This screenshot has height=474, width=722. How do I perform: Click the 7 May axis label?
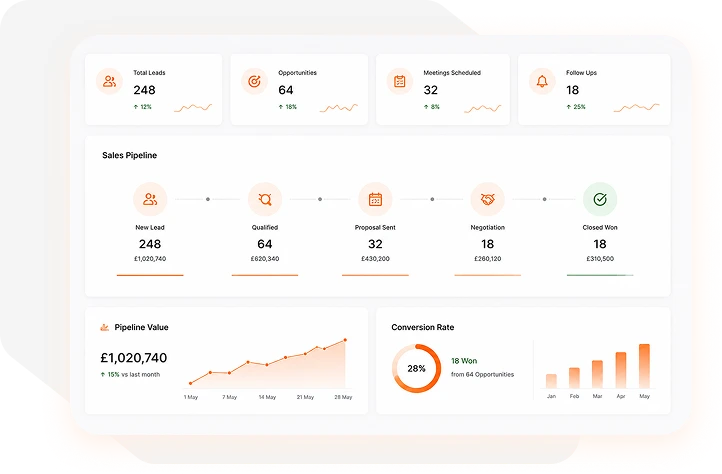pyautogui.click(x=229, y=397)
